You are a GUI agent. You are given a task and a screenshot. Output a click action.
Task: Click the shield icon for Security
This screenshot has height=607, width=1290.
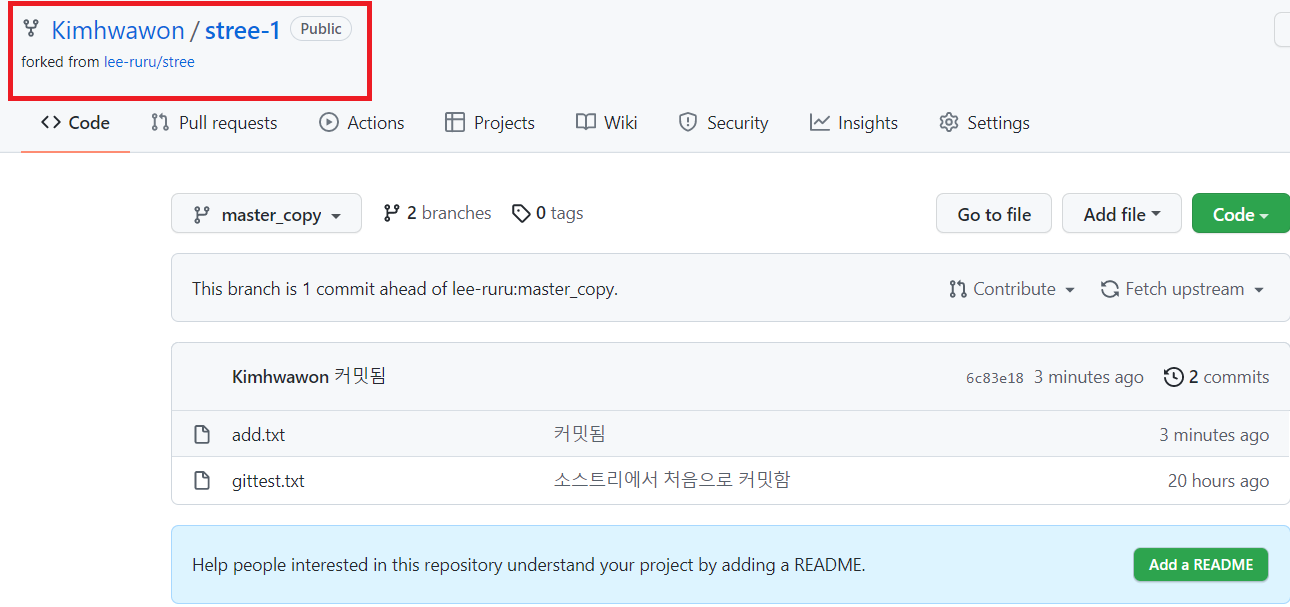click(x=687, y=123)
